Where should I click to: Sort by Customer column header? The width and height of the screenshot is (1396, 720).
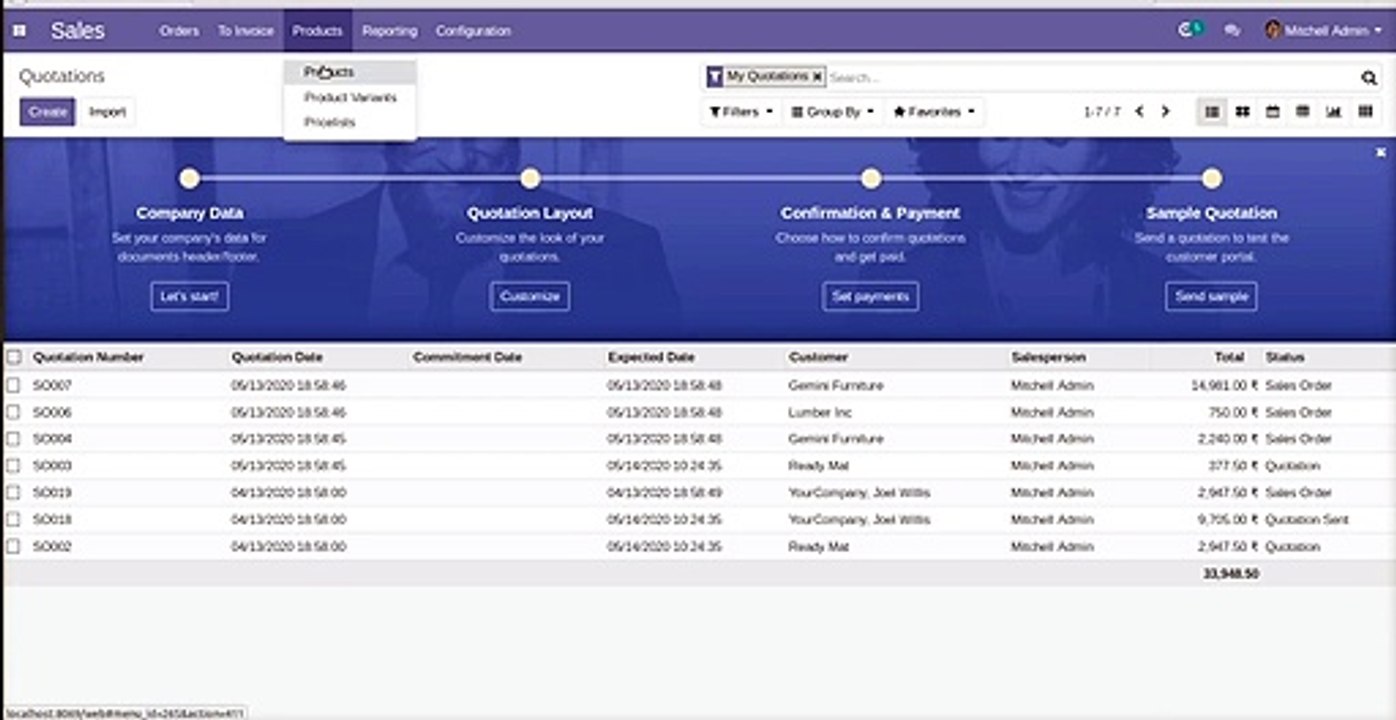point(818,357)
